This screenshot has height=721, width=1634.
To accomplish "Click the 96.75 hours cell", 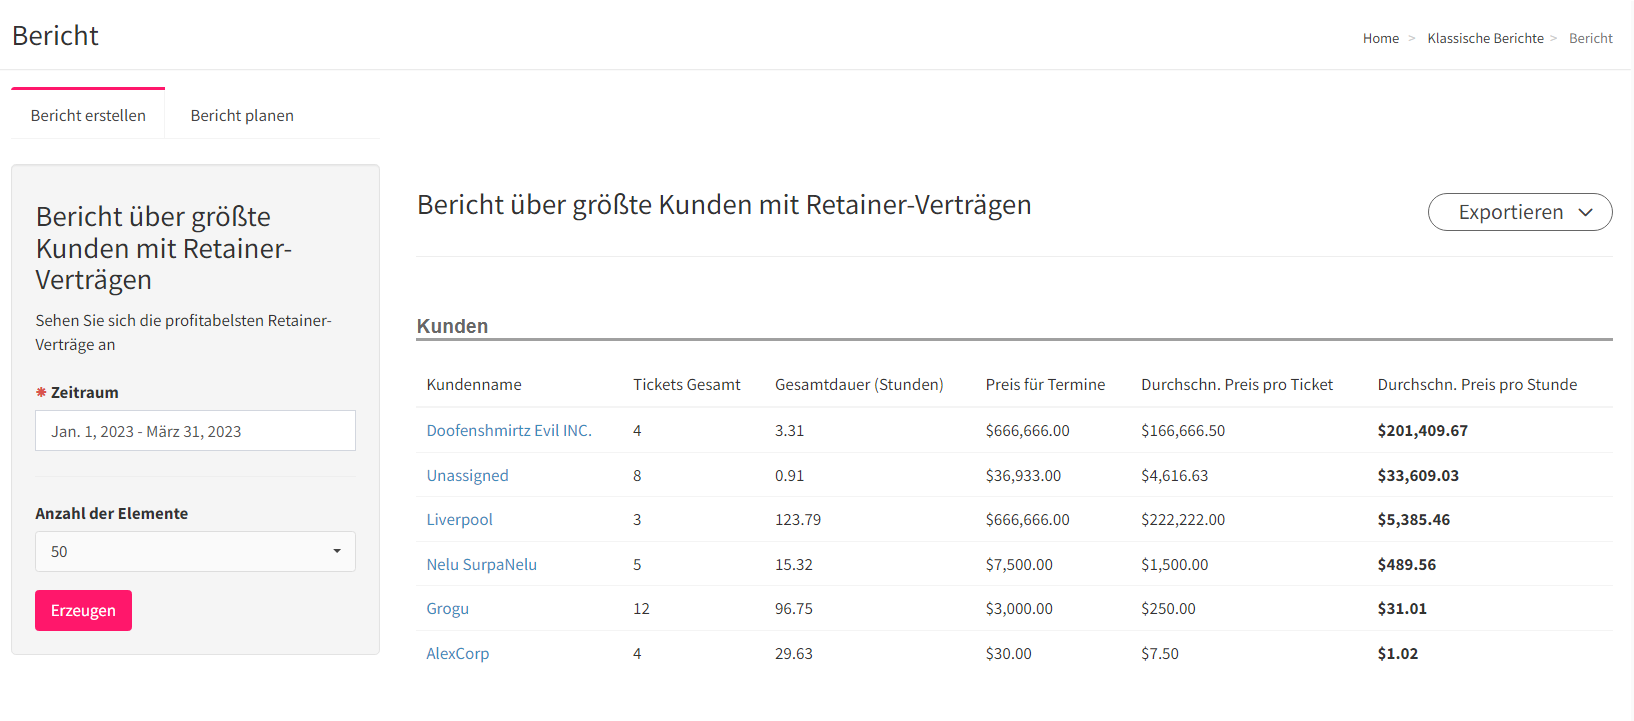I will (x=794, y=608).
